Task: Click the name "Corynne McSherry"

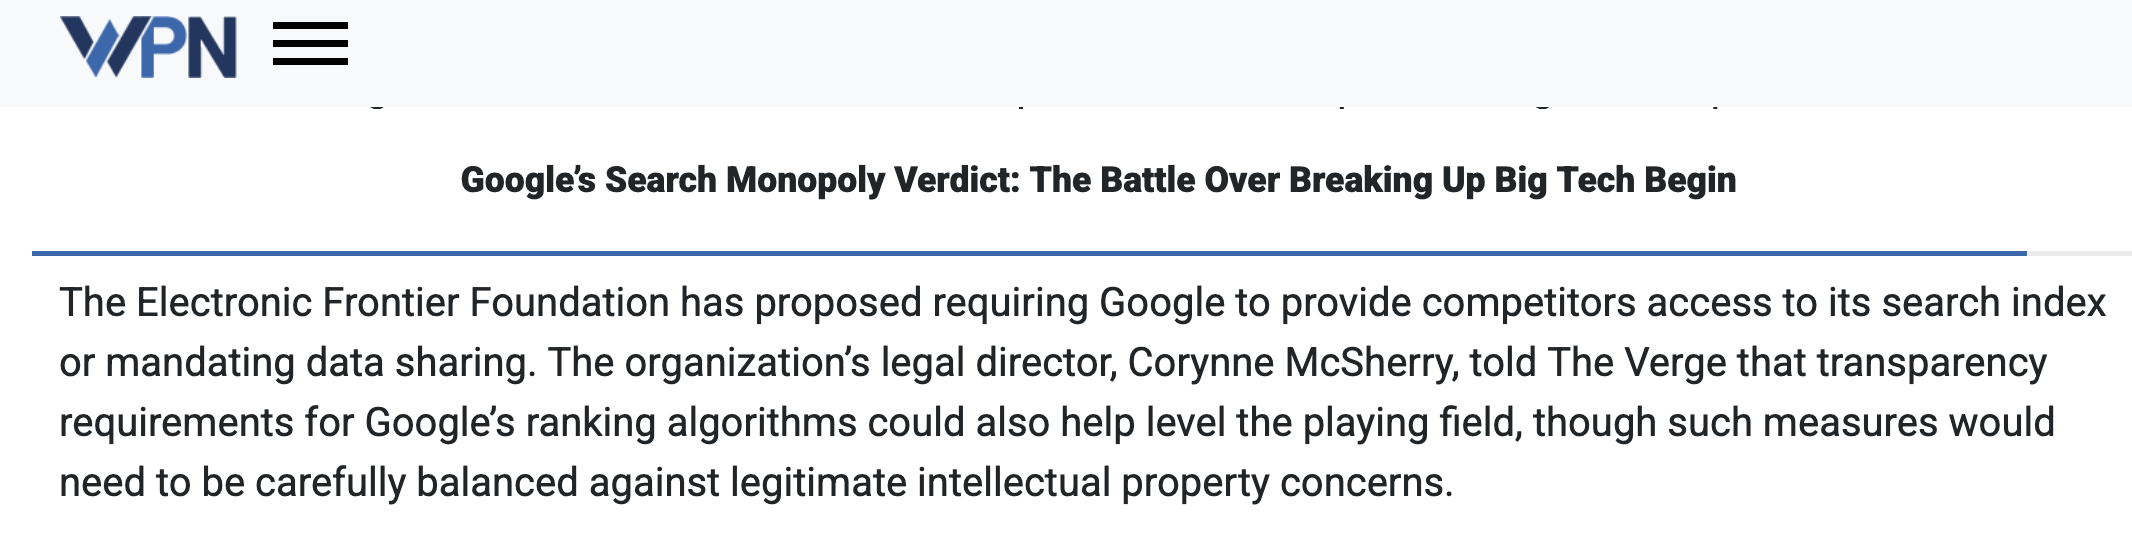Action: coord(1292,363)
